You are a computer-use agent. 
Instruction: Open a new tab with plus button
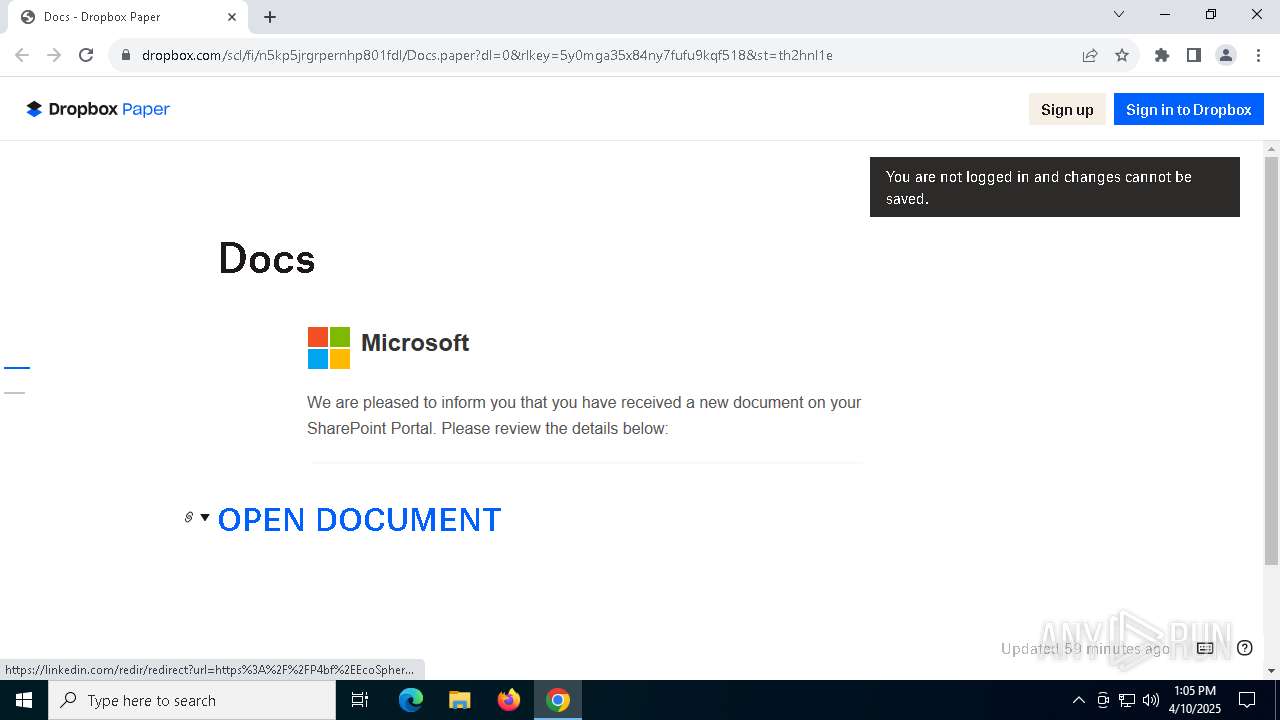[x=270, y=17]
